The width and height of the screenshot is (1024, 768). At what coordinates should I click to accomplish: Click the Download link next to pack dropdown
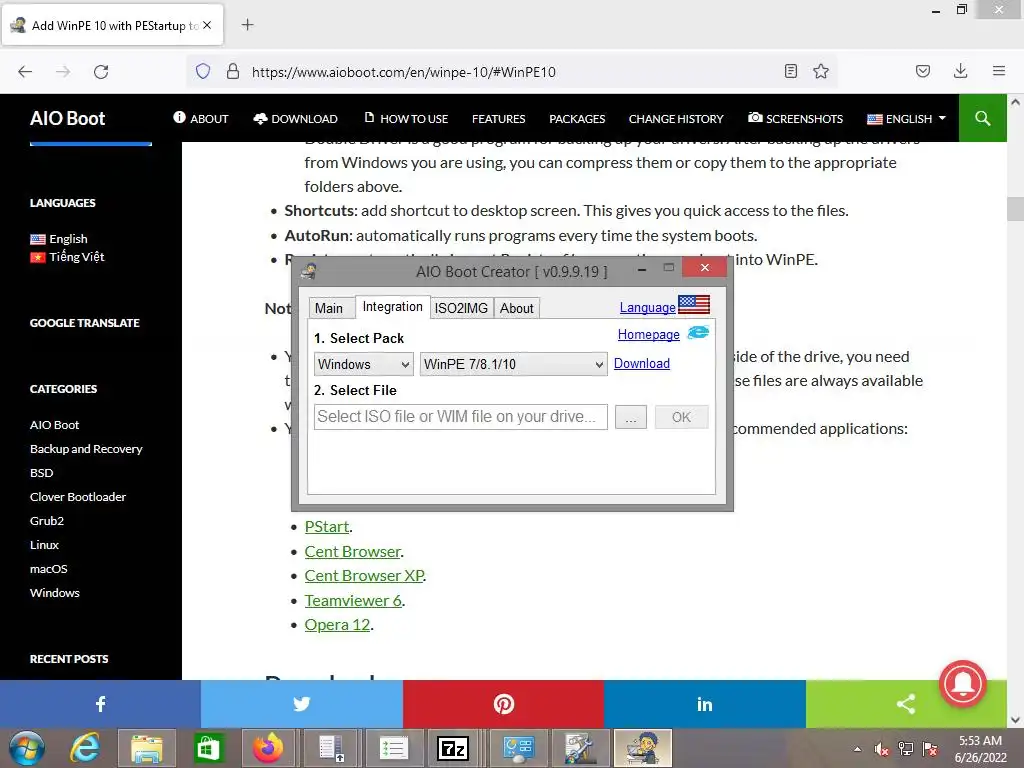point(641,363)
